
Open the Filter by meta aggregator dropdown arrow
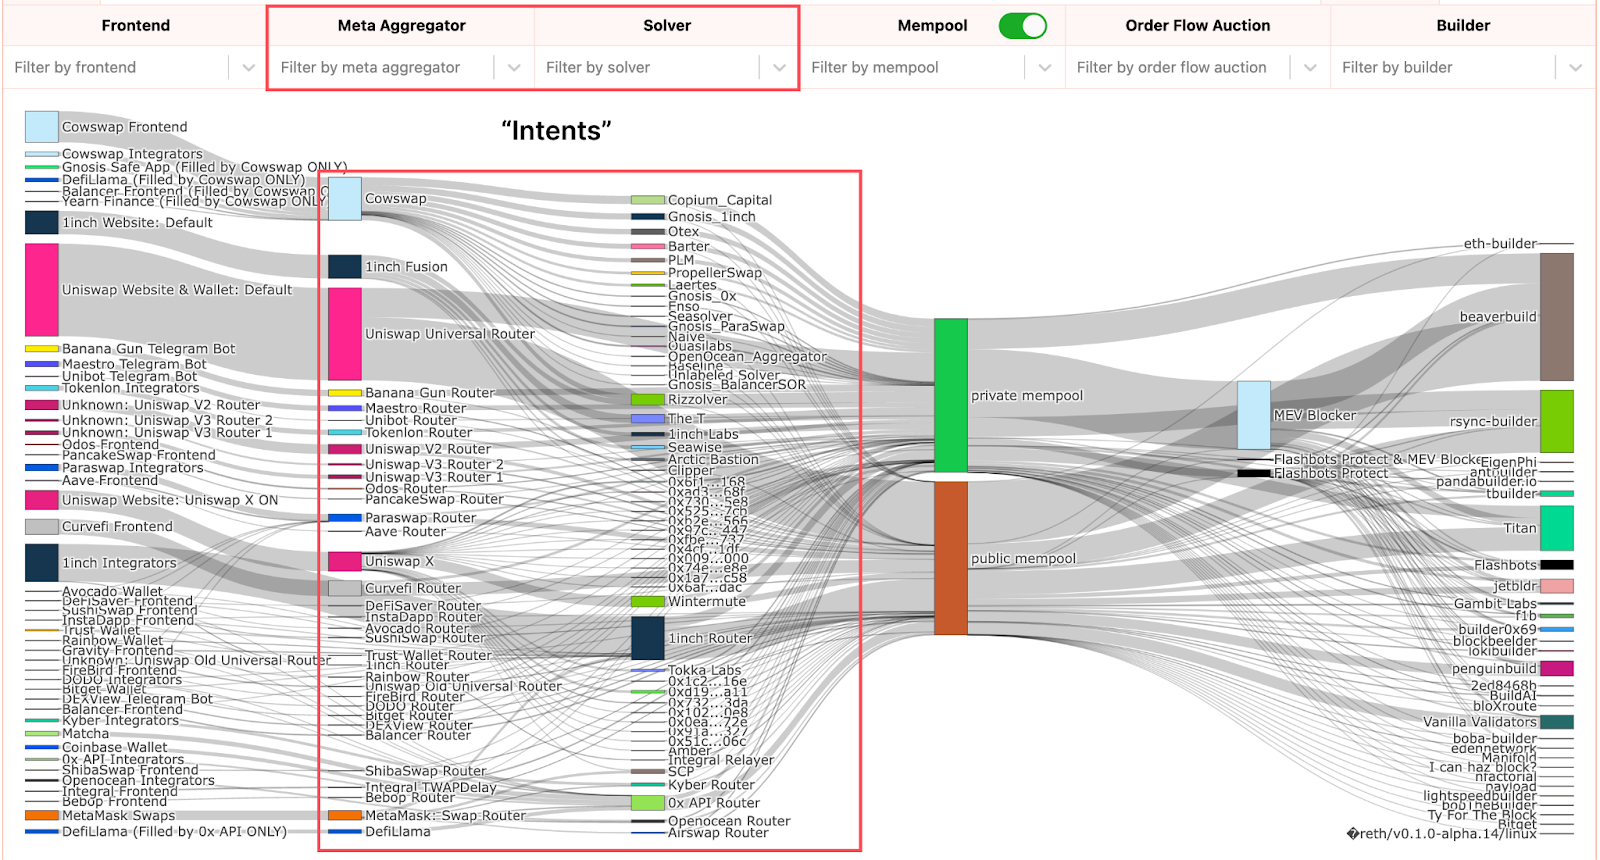coord(514,68)
